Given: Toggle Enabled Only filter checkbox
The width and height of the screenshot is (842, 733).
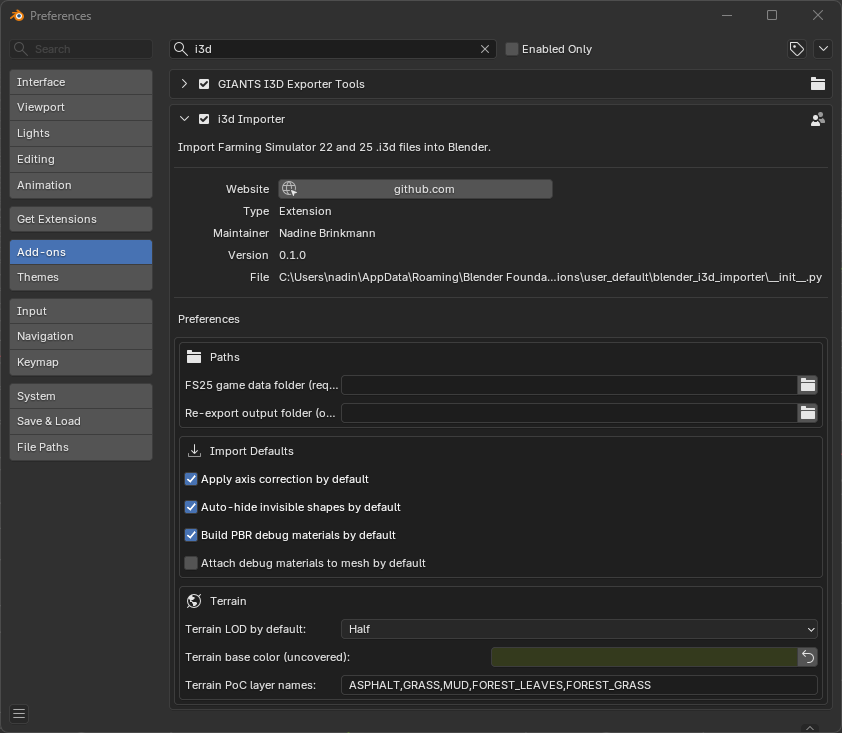Looking at the screenshot, I should pos(512,49).
